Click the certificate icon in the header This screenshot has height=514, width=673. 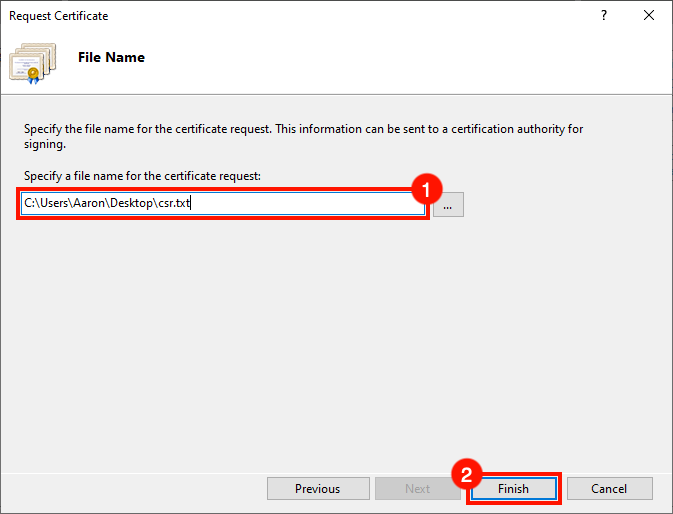point(33,62)
